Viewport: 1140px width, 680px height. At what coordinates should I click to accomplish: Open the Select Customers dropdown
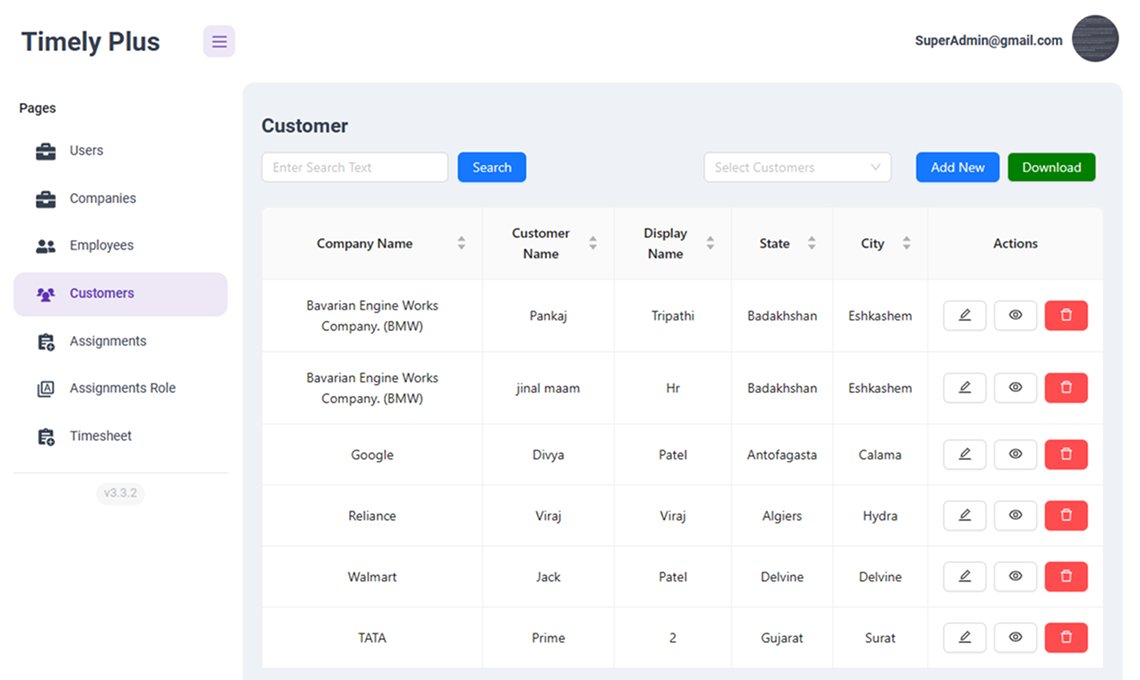(x=797, y=167)
